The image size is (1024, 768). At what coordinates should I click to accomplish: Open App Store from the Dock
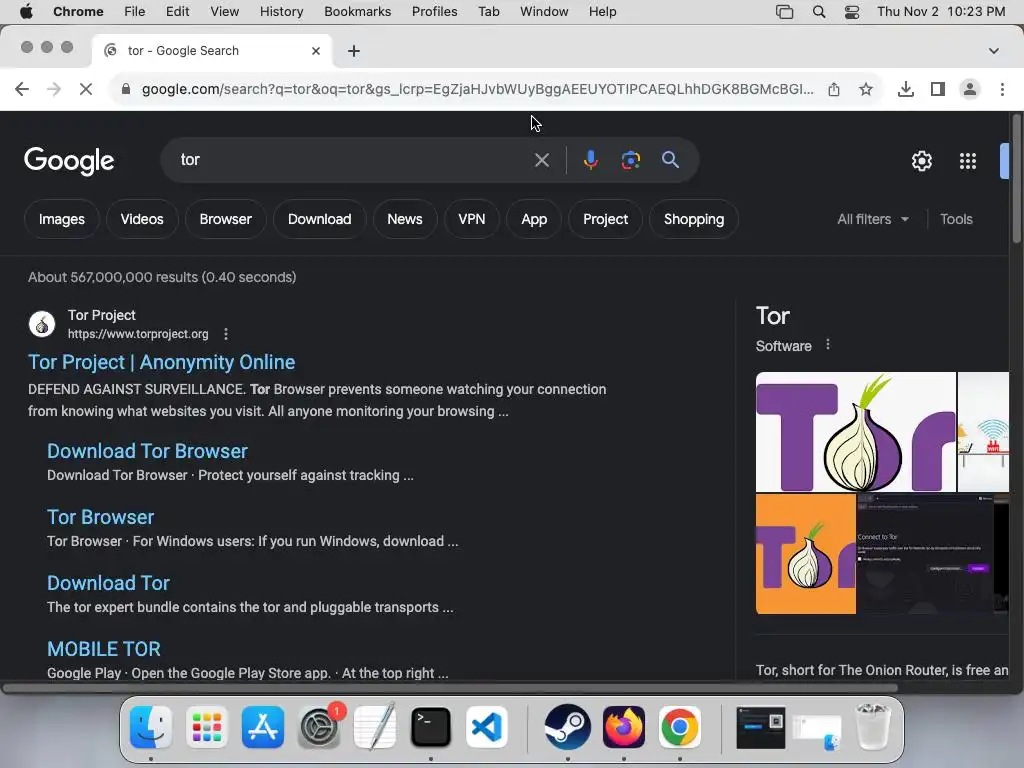263,727
